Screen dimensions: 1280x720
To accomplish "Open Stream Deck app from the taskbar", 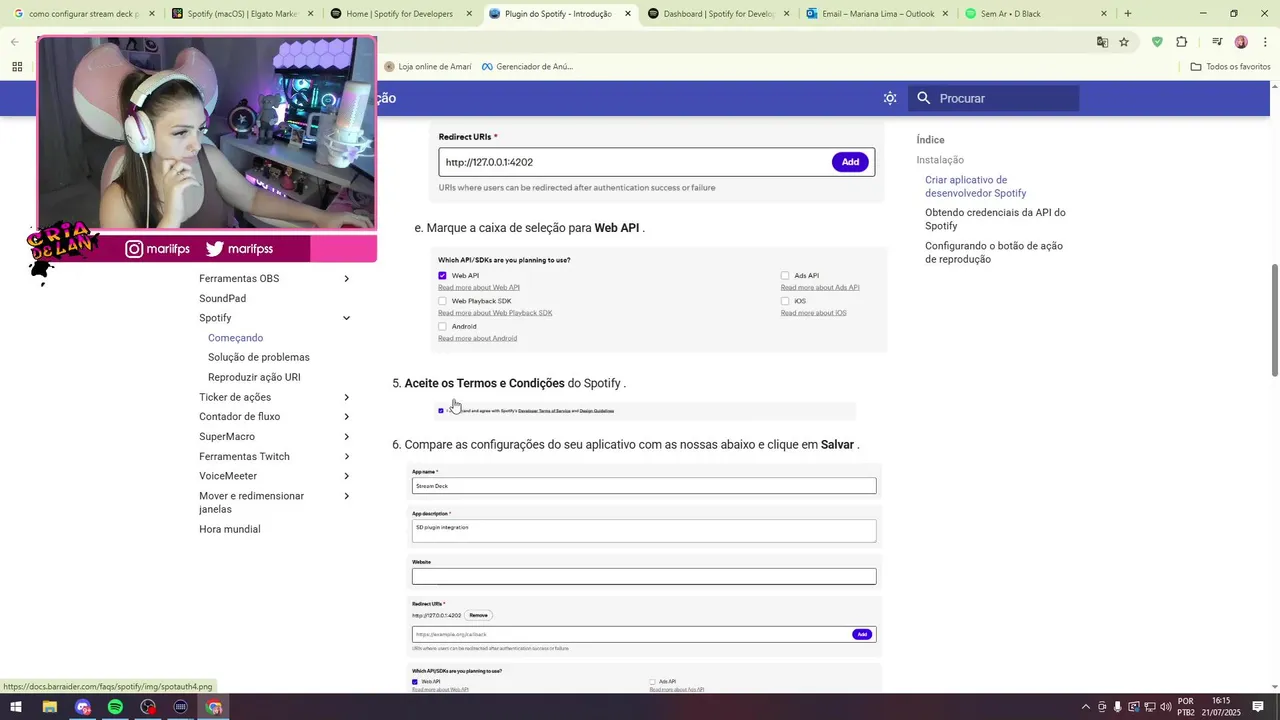I will pos(181,707).
